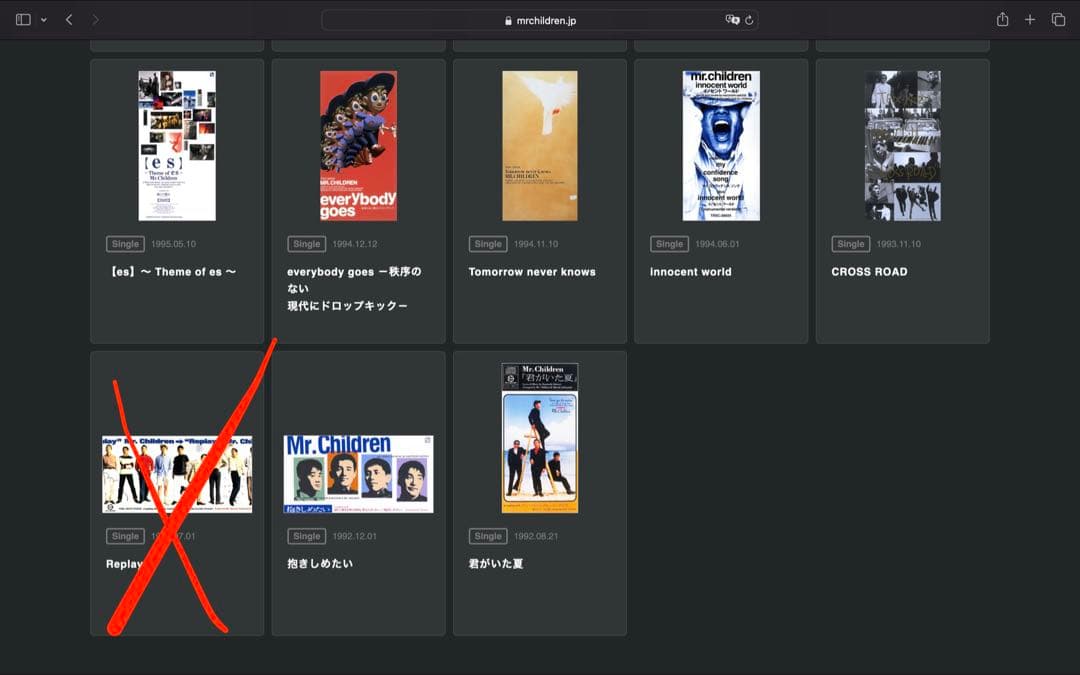
Task: Open the Share menu
Action: click(1002, 20)
